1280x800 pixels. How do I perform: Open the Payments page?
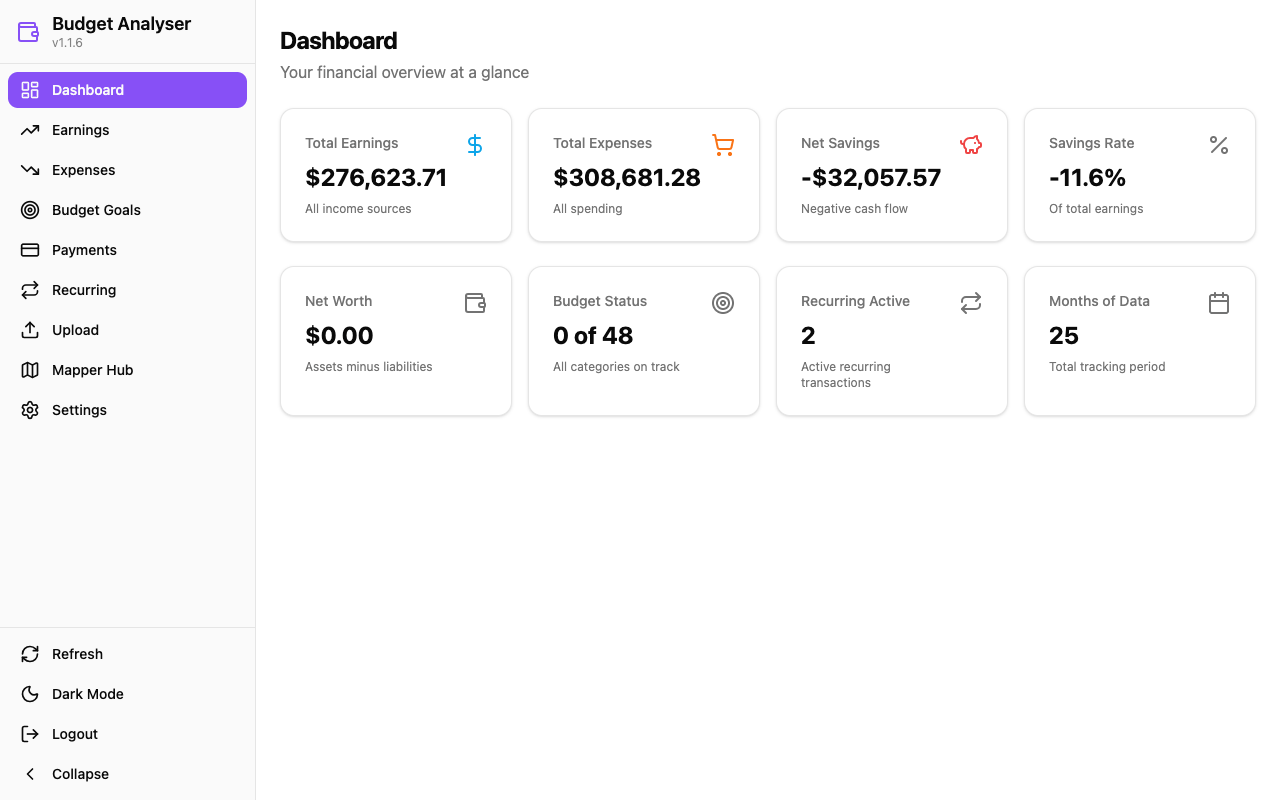[x=85, y=250]
